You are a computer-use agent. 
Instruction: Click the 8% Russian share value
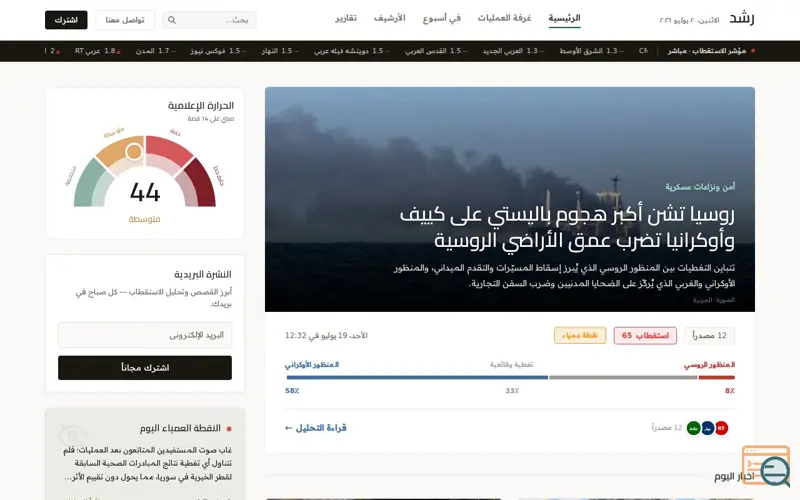click(x=730, y=391)
